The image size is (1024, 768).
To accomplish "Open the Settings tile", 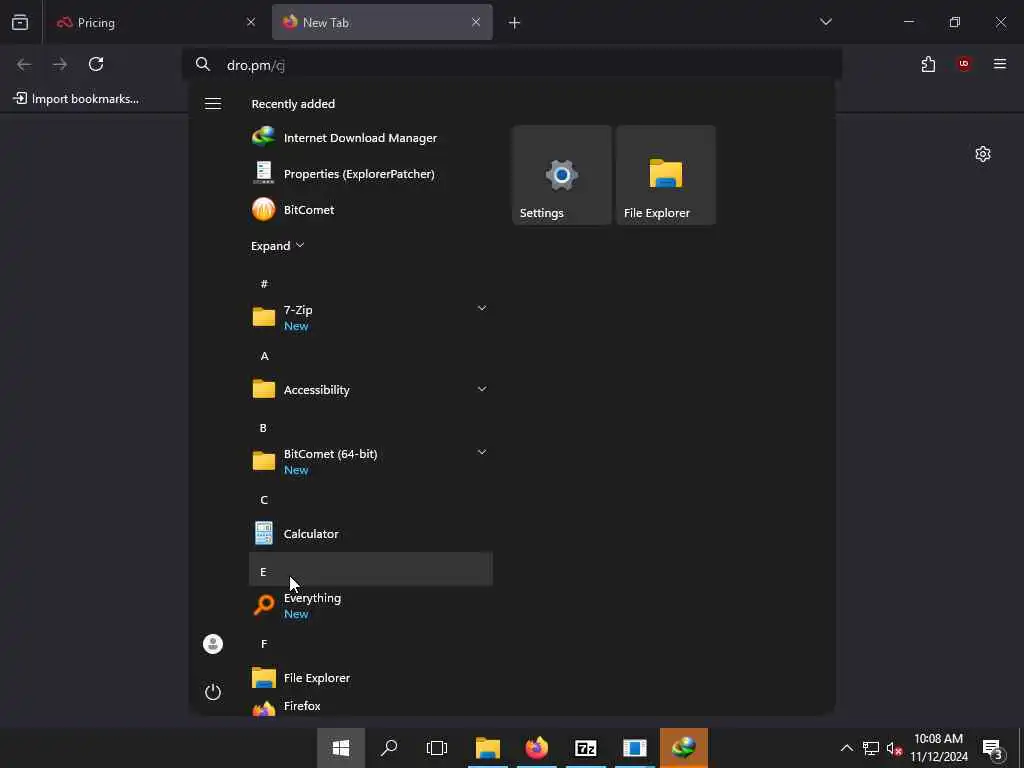I will (562, 175).
